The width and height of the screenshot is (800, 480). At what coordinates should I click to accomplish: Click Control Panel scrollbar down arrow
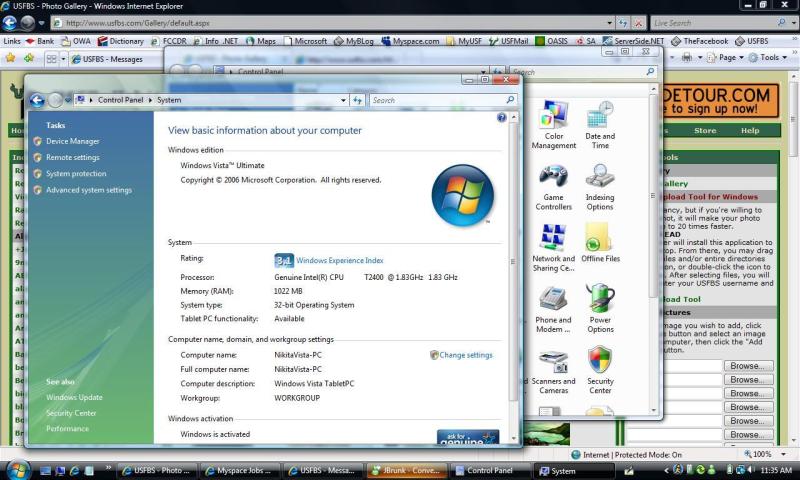pyautogui.click(x=654, y=410)
